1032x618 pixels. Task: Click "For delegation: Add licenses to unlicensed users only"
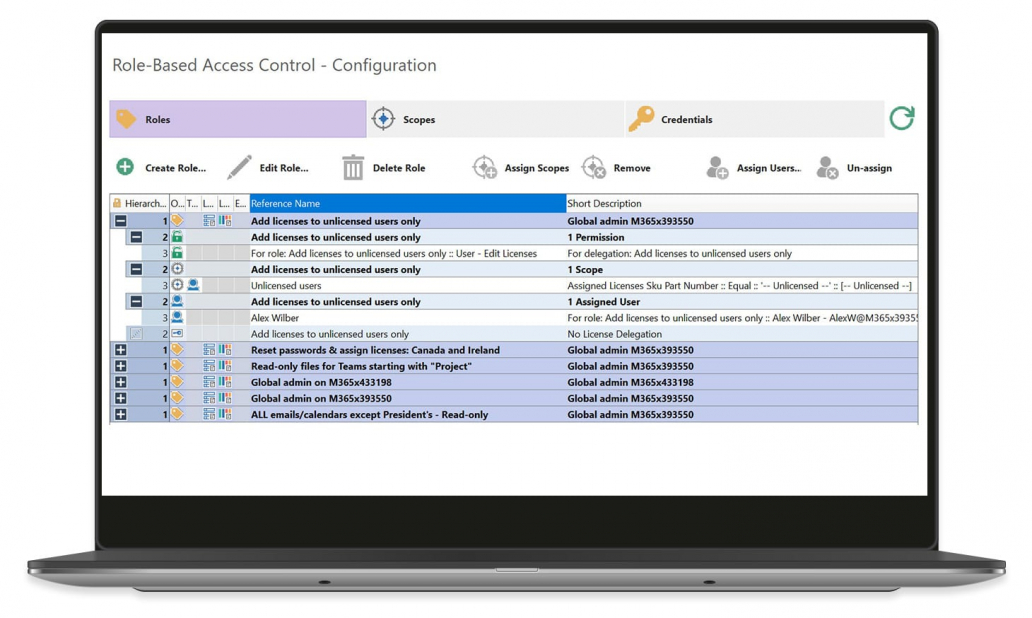pos(679,253)
